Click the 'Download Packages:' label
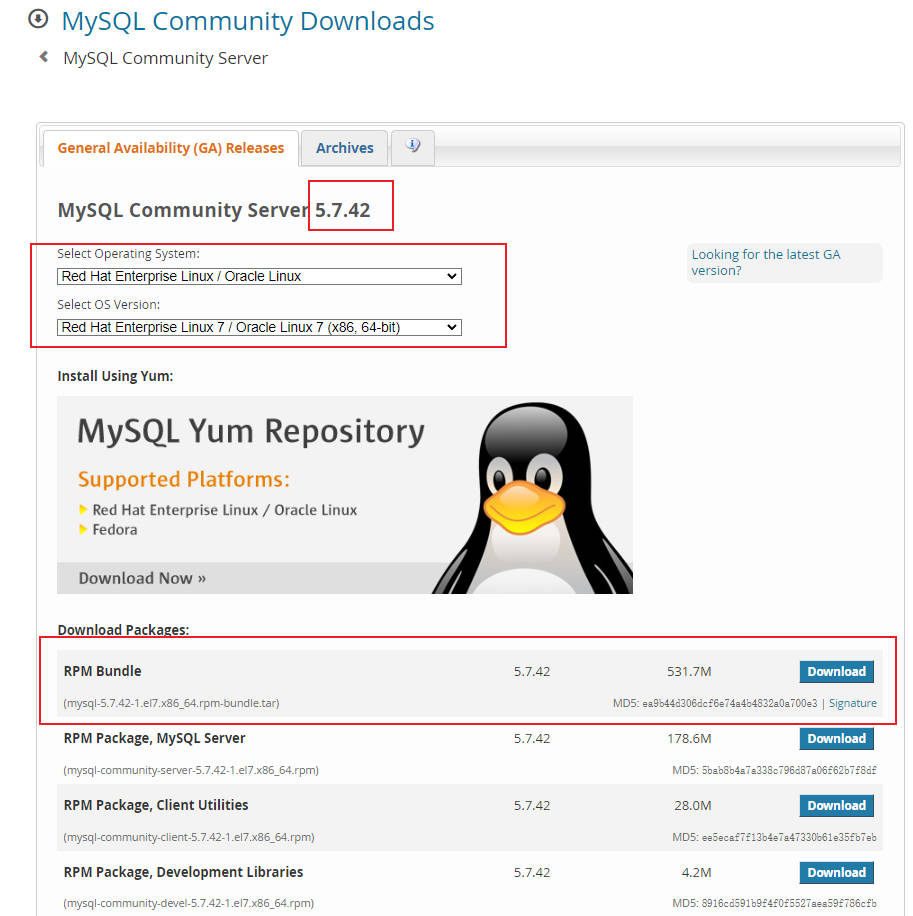The image size is (913, 916). pyautogui.click(x=123, y=630)
